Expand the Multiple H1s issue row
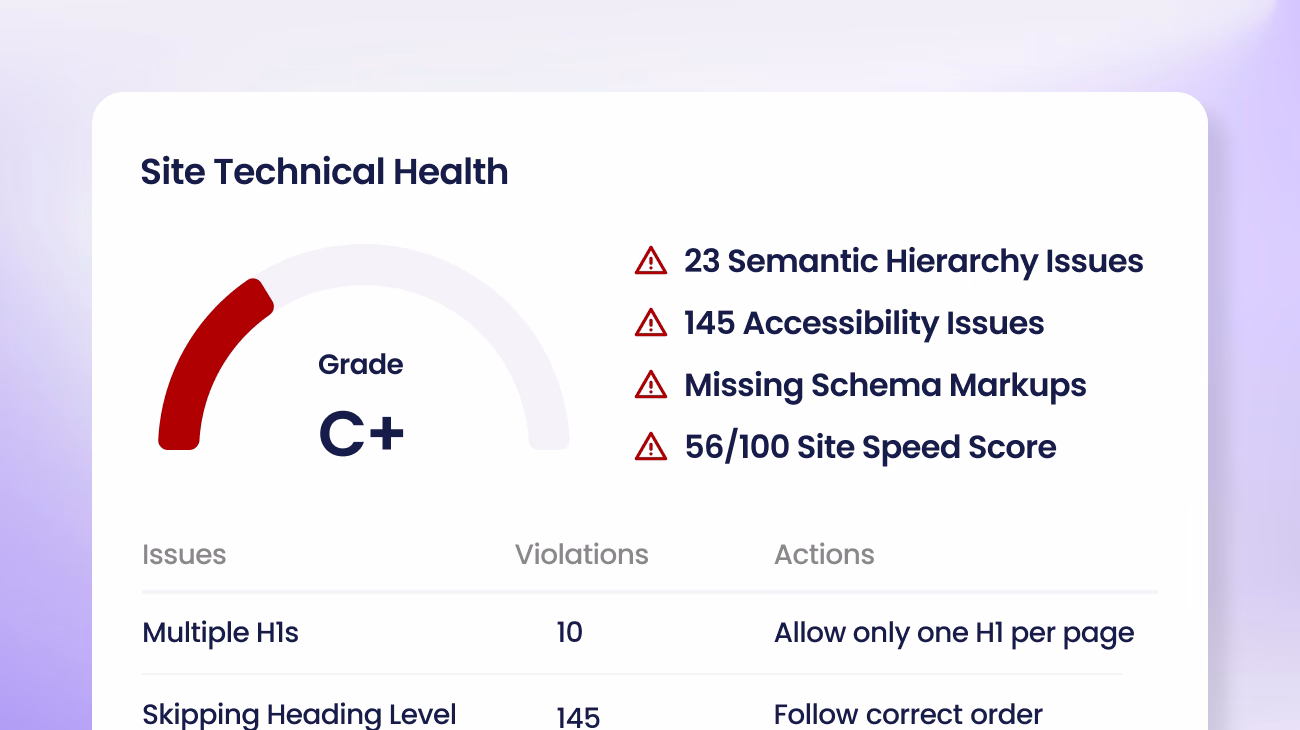The width and height of the screenshot is (1300, 730). coord(220,632)
